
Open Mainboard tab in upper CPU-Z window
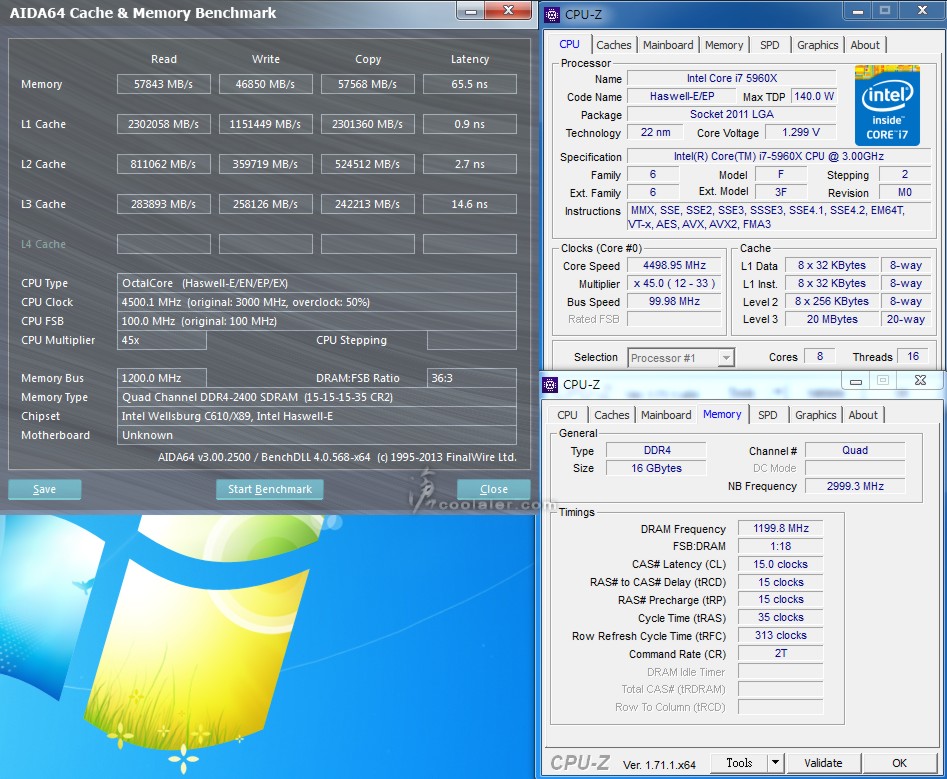[x=667, y=45]
